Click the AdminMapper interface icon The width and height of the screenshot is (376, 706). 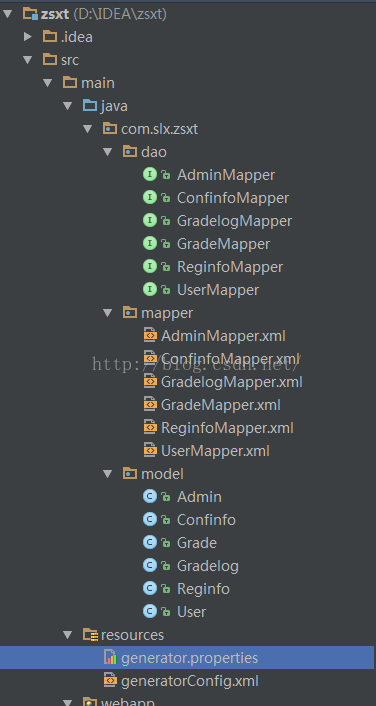pyautogui.click(x=149, y=174)
